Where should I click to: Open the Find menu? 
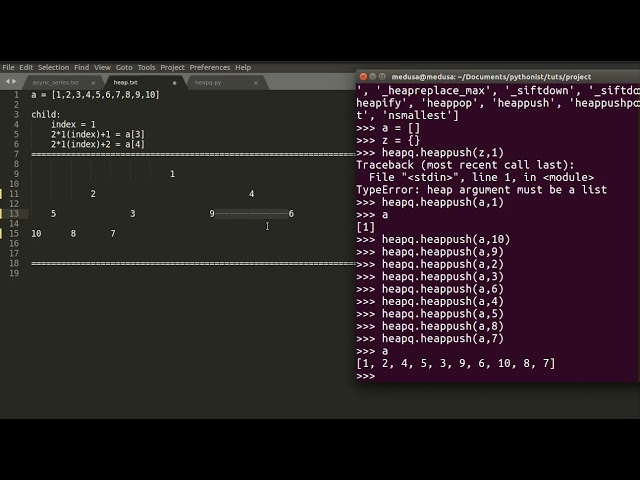tap(82, 67)
